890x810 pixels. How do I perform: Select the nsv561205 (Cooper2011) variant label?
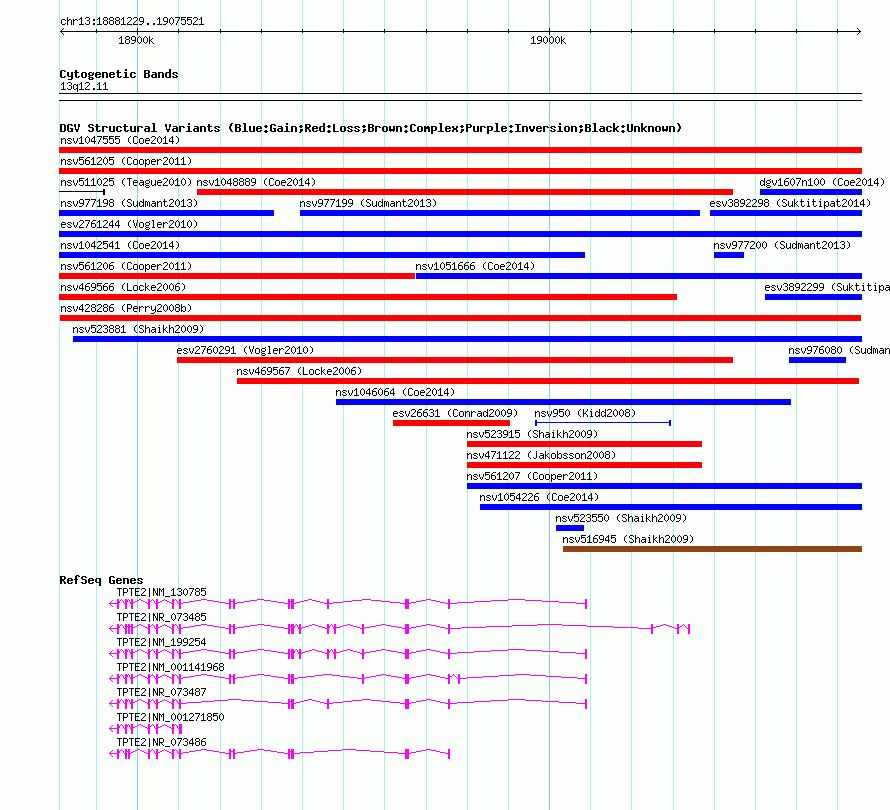coord(126,161)
